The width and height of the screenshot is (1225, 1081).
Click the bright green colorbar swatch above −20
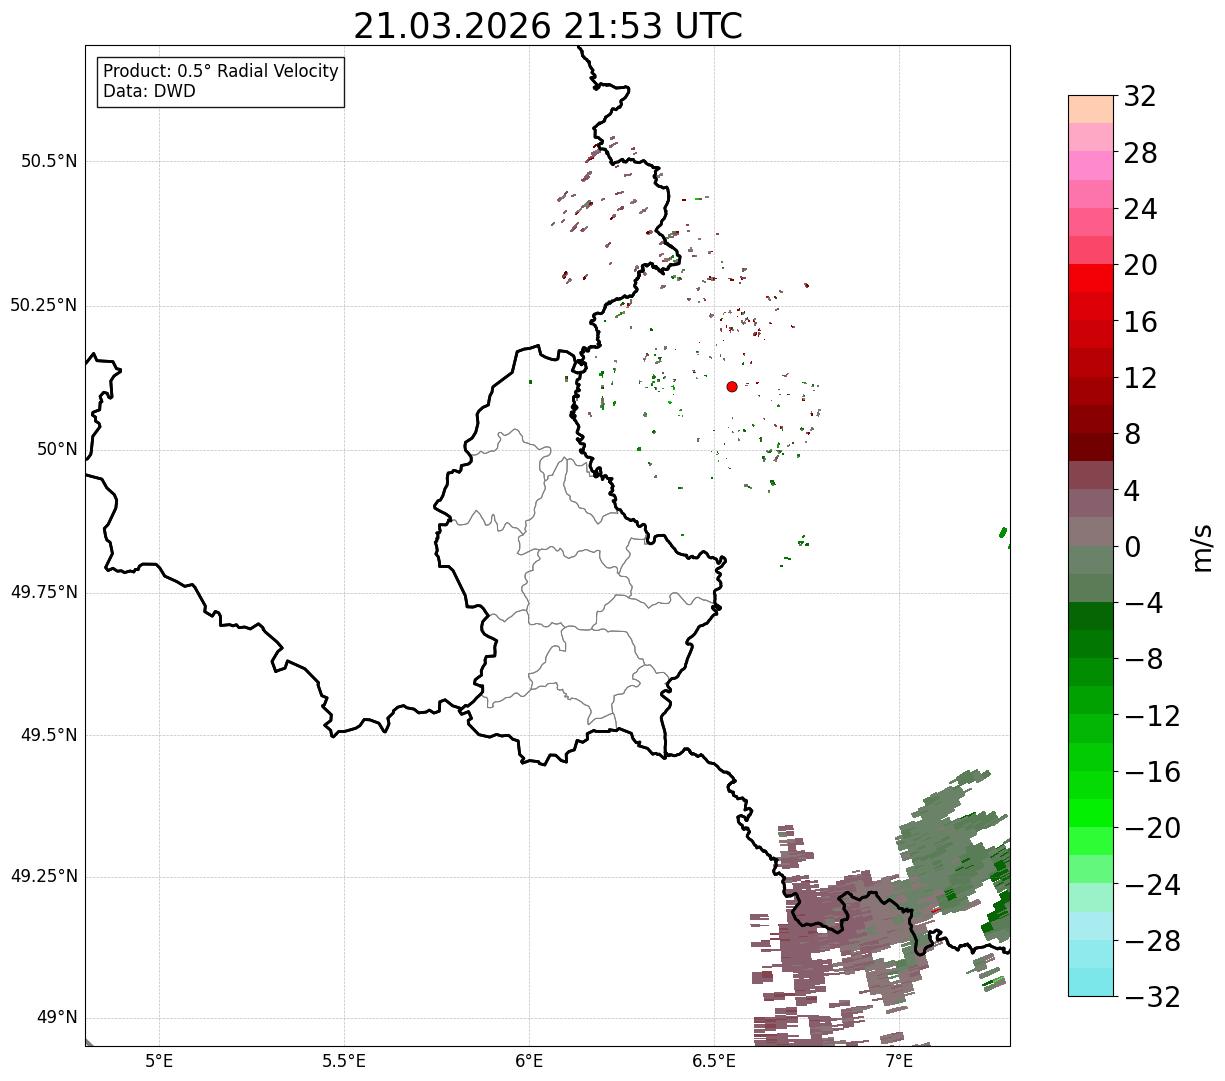(1091, 813)
